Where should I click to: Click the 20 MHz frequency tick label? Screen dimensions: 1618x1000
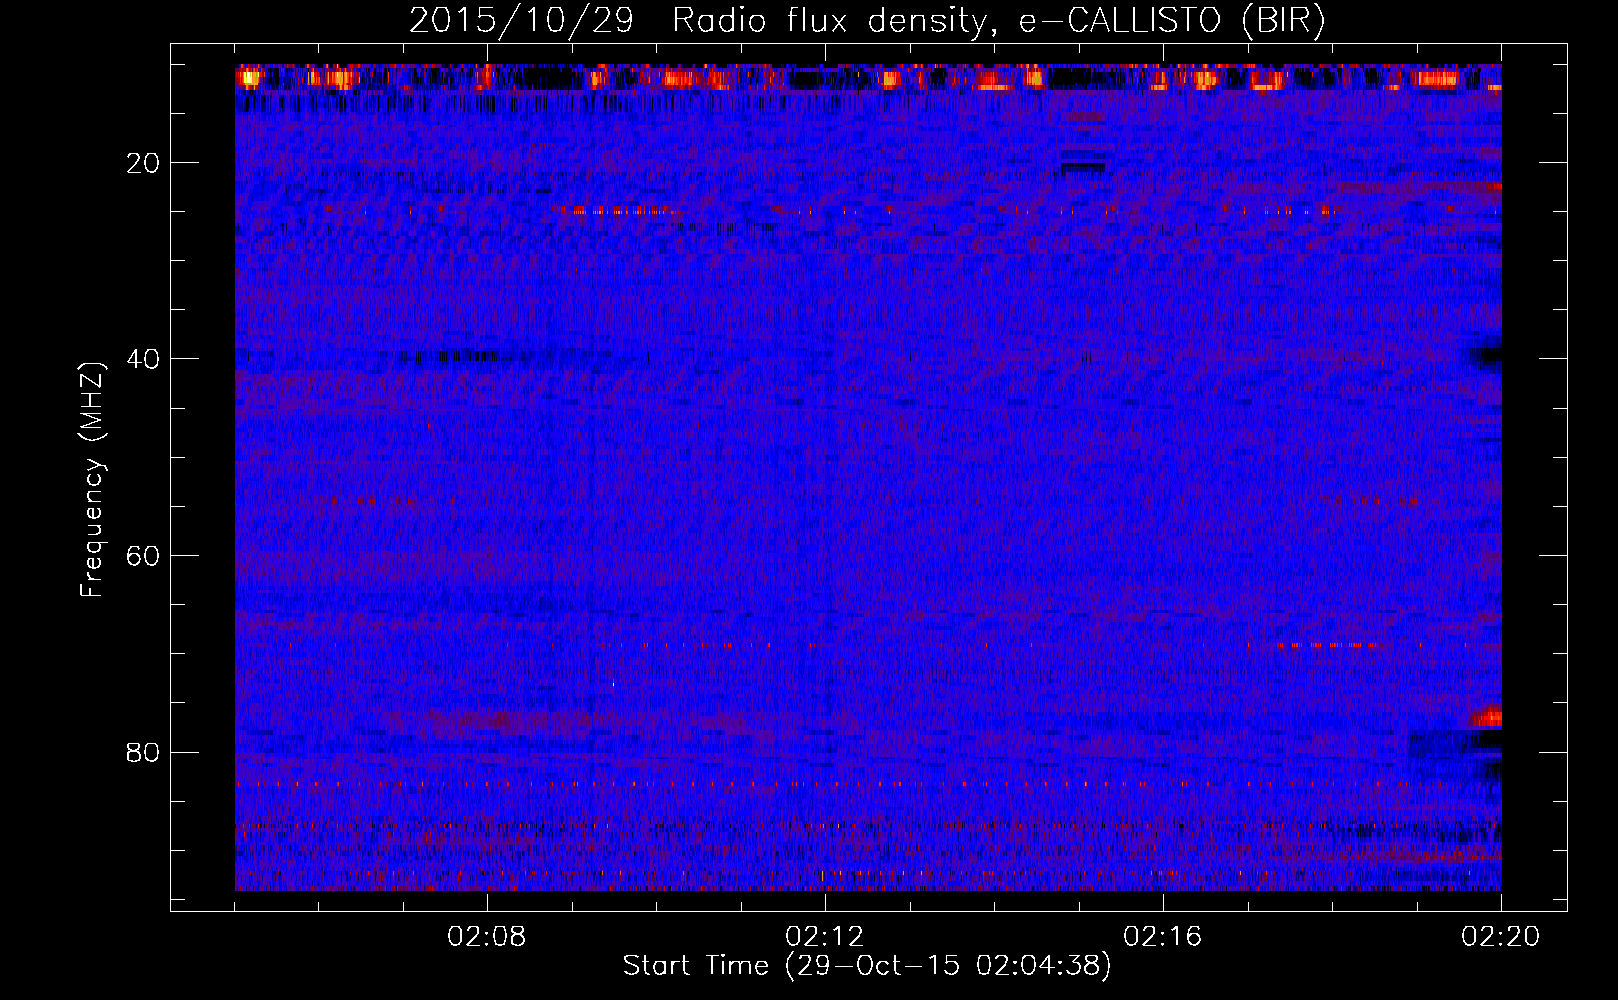pos(144,163)
